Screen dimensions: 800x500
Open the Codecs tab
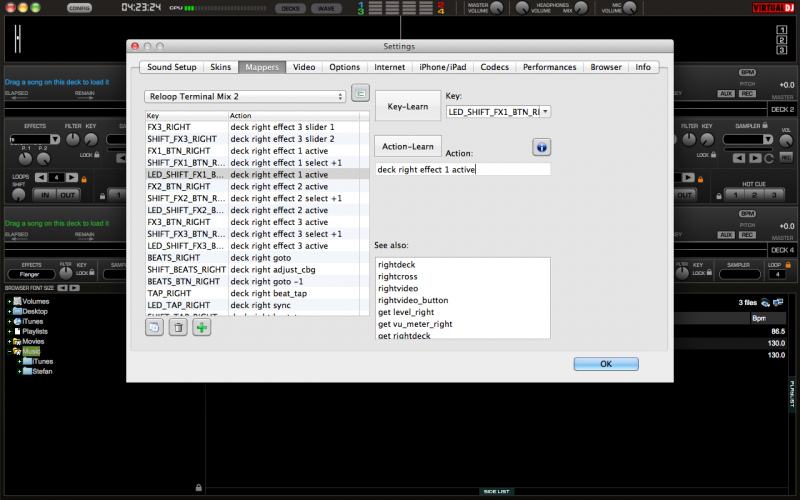pos(494,67)
